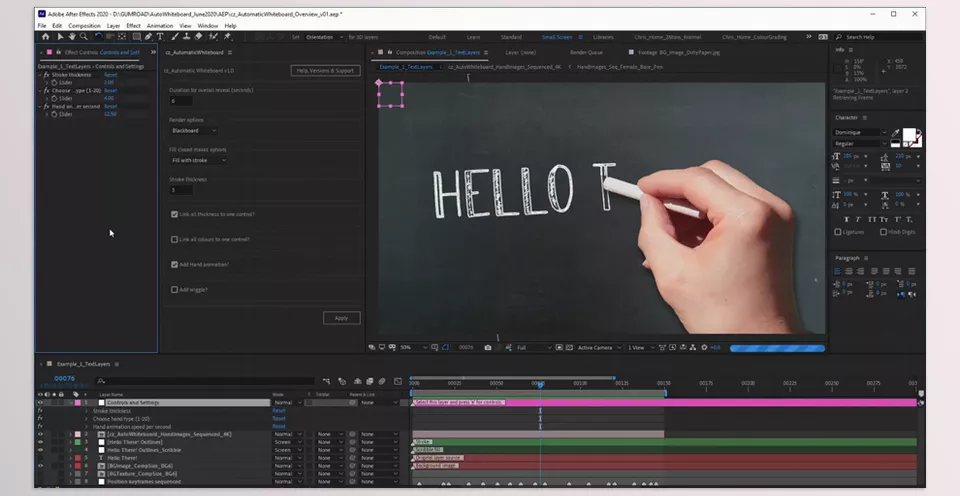
Task: Open the Orientation dropdown in toolbar
Action: pos(324,37)
